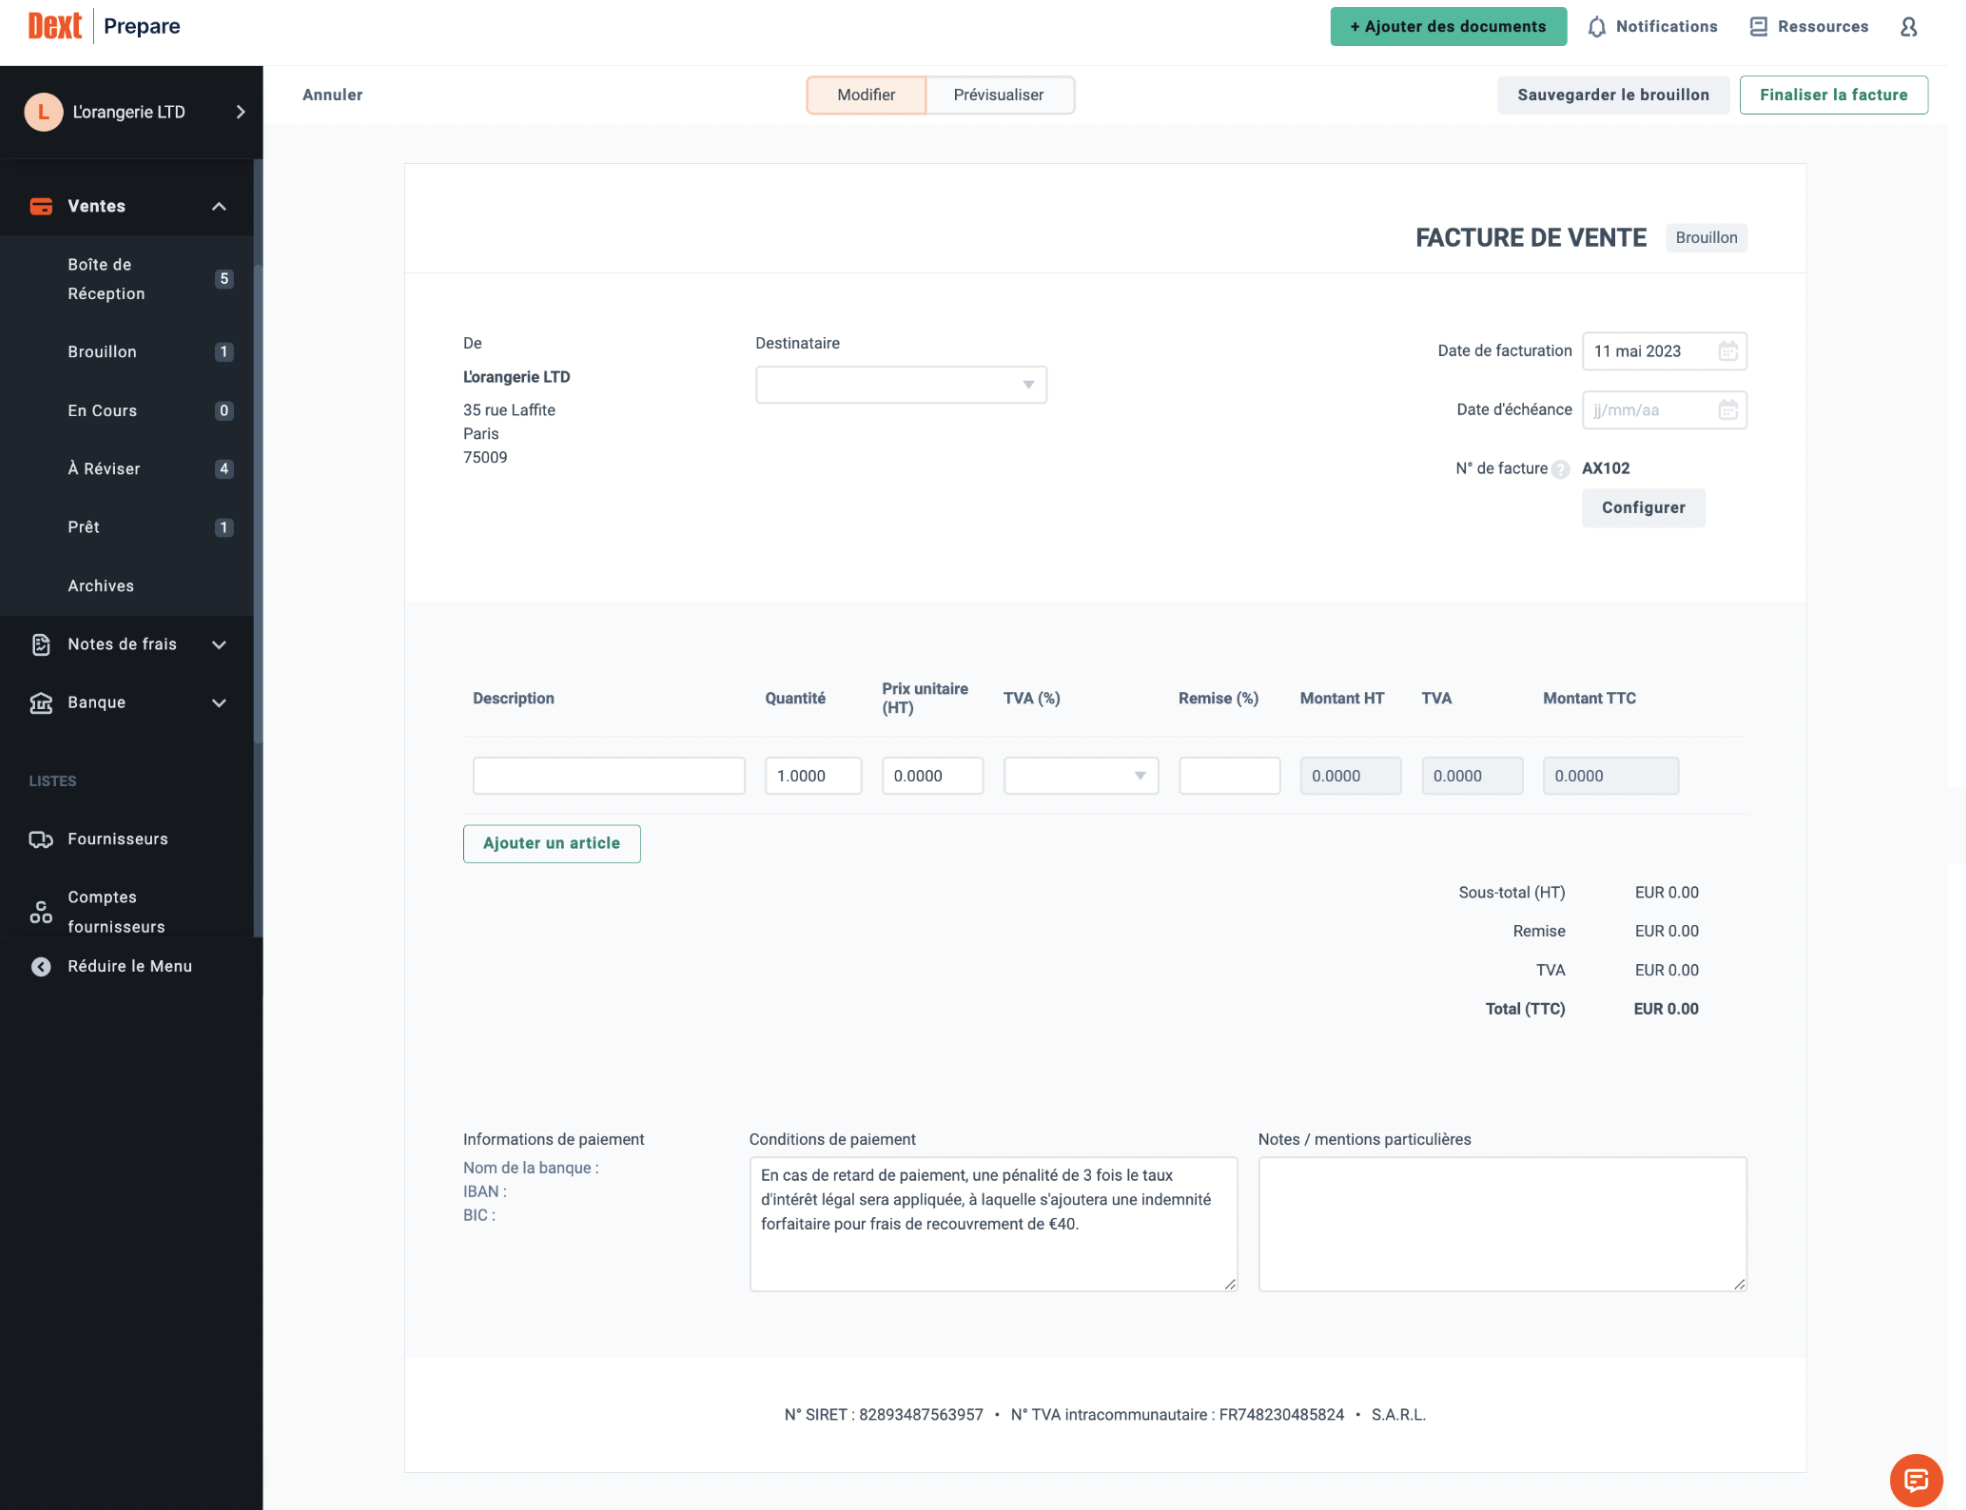Click Sauvegarder le brouillon
The width and height of the screenshot is (1966, 1510).
point(1613,95)
